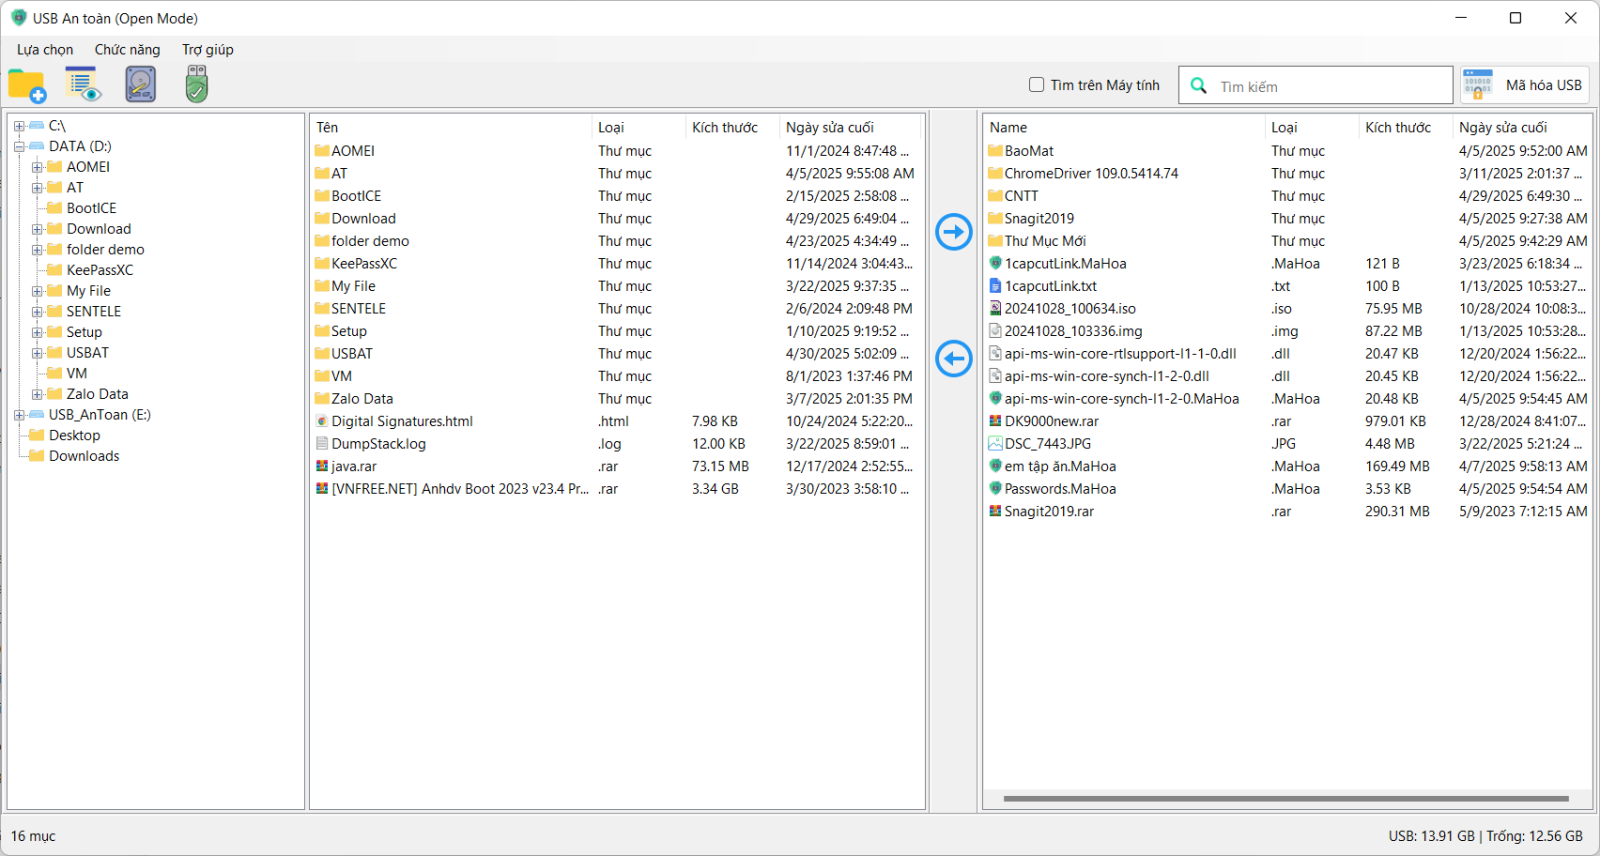This screenshot has height=856, width=1600.
Task: Click the green USB shield icon
Action: click(x=196, y=85)
